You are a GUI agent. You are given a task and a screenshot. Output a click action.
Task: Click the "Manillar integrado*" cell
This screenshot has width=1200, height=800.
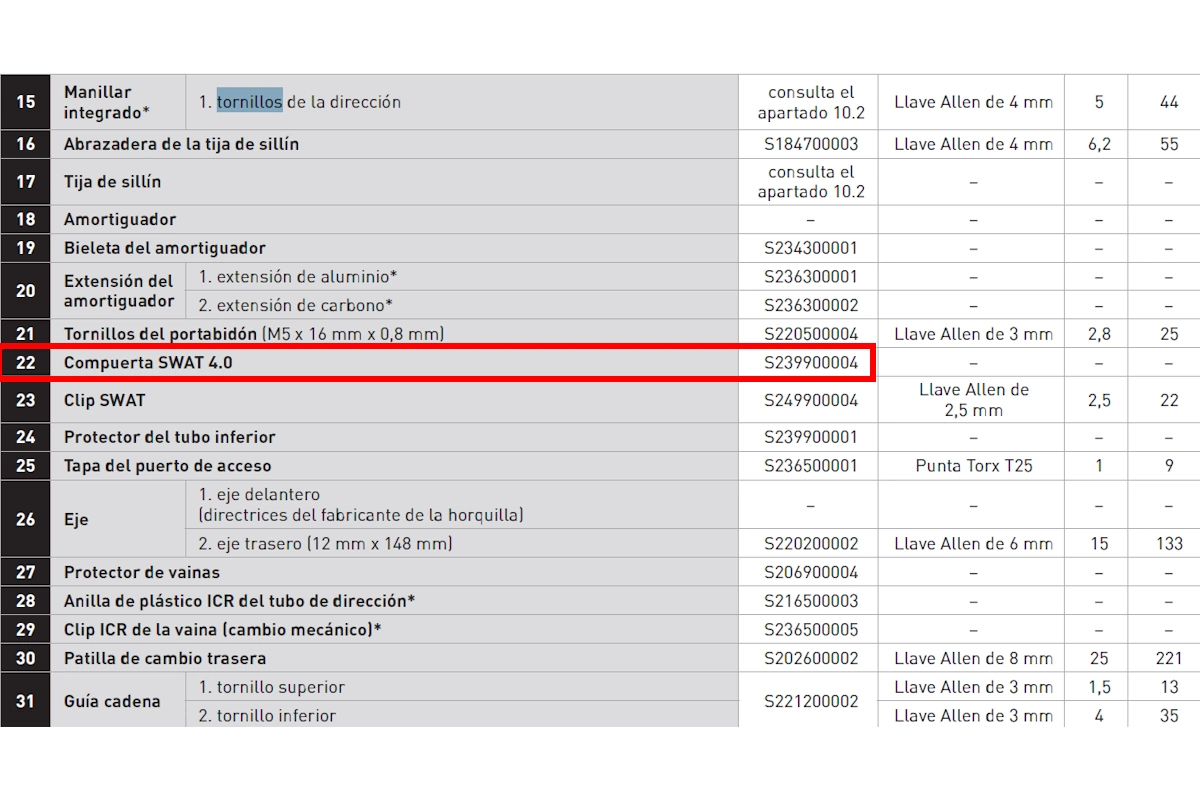118,102
